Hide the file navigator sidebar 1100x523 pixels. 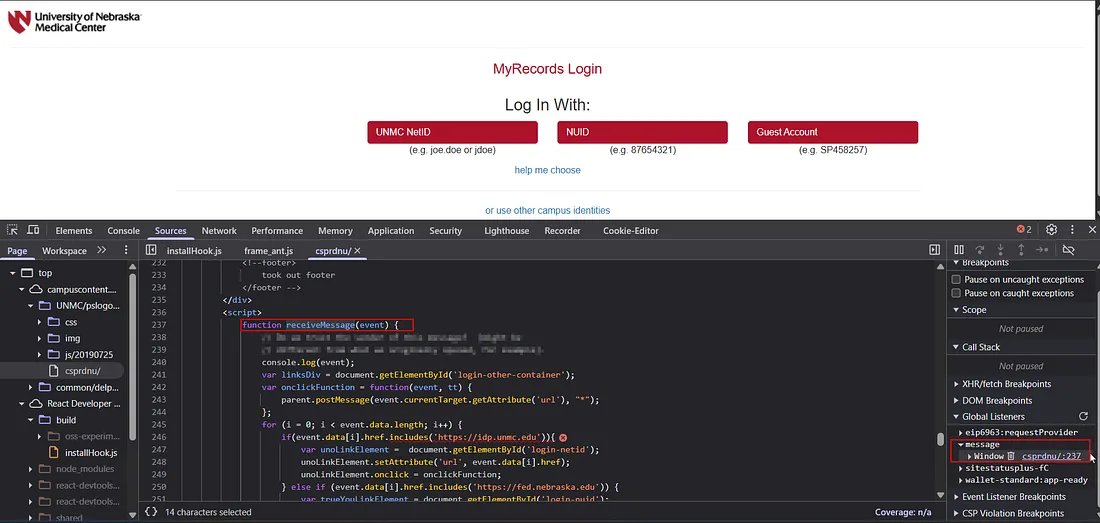(151, 250)
